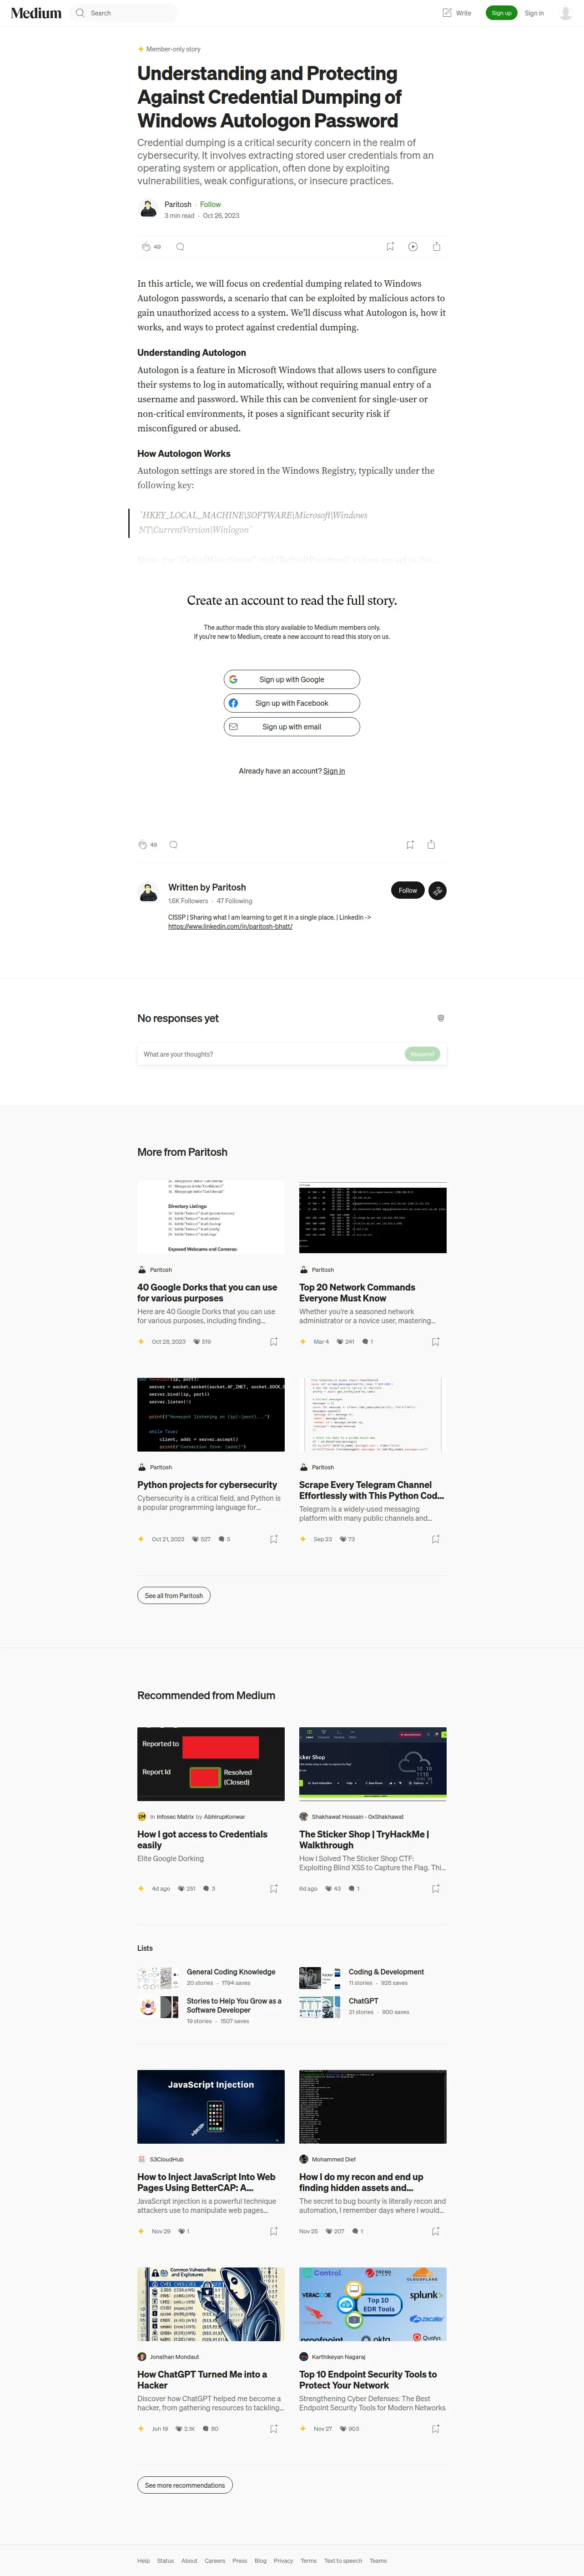This screenshot has width=584, height=2576.
Task: Click Help in the footer
Action: (143, 2561)
